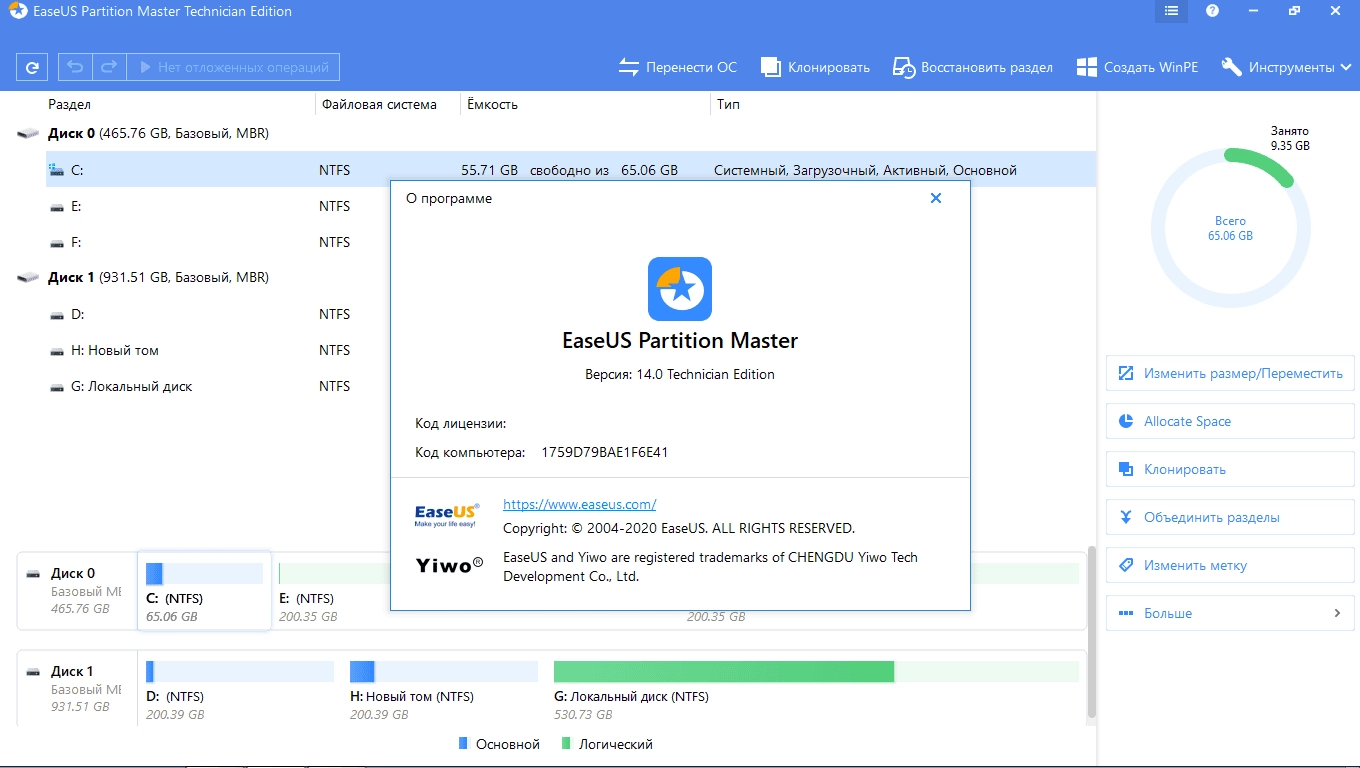Expand the Инструменты dropdown menu
The width and height of the screenshot is (1360, 768).
pyautogui.click(x=1288, y=67)
